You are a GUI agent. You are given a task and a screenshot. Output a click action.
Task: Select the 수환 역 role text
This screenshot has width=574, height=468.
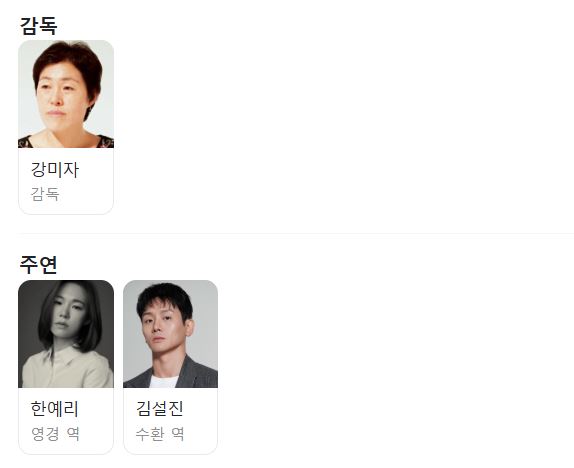160,434
